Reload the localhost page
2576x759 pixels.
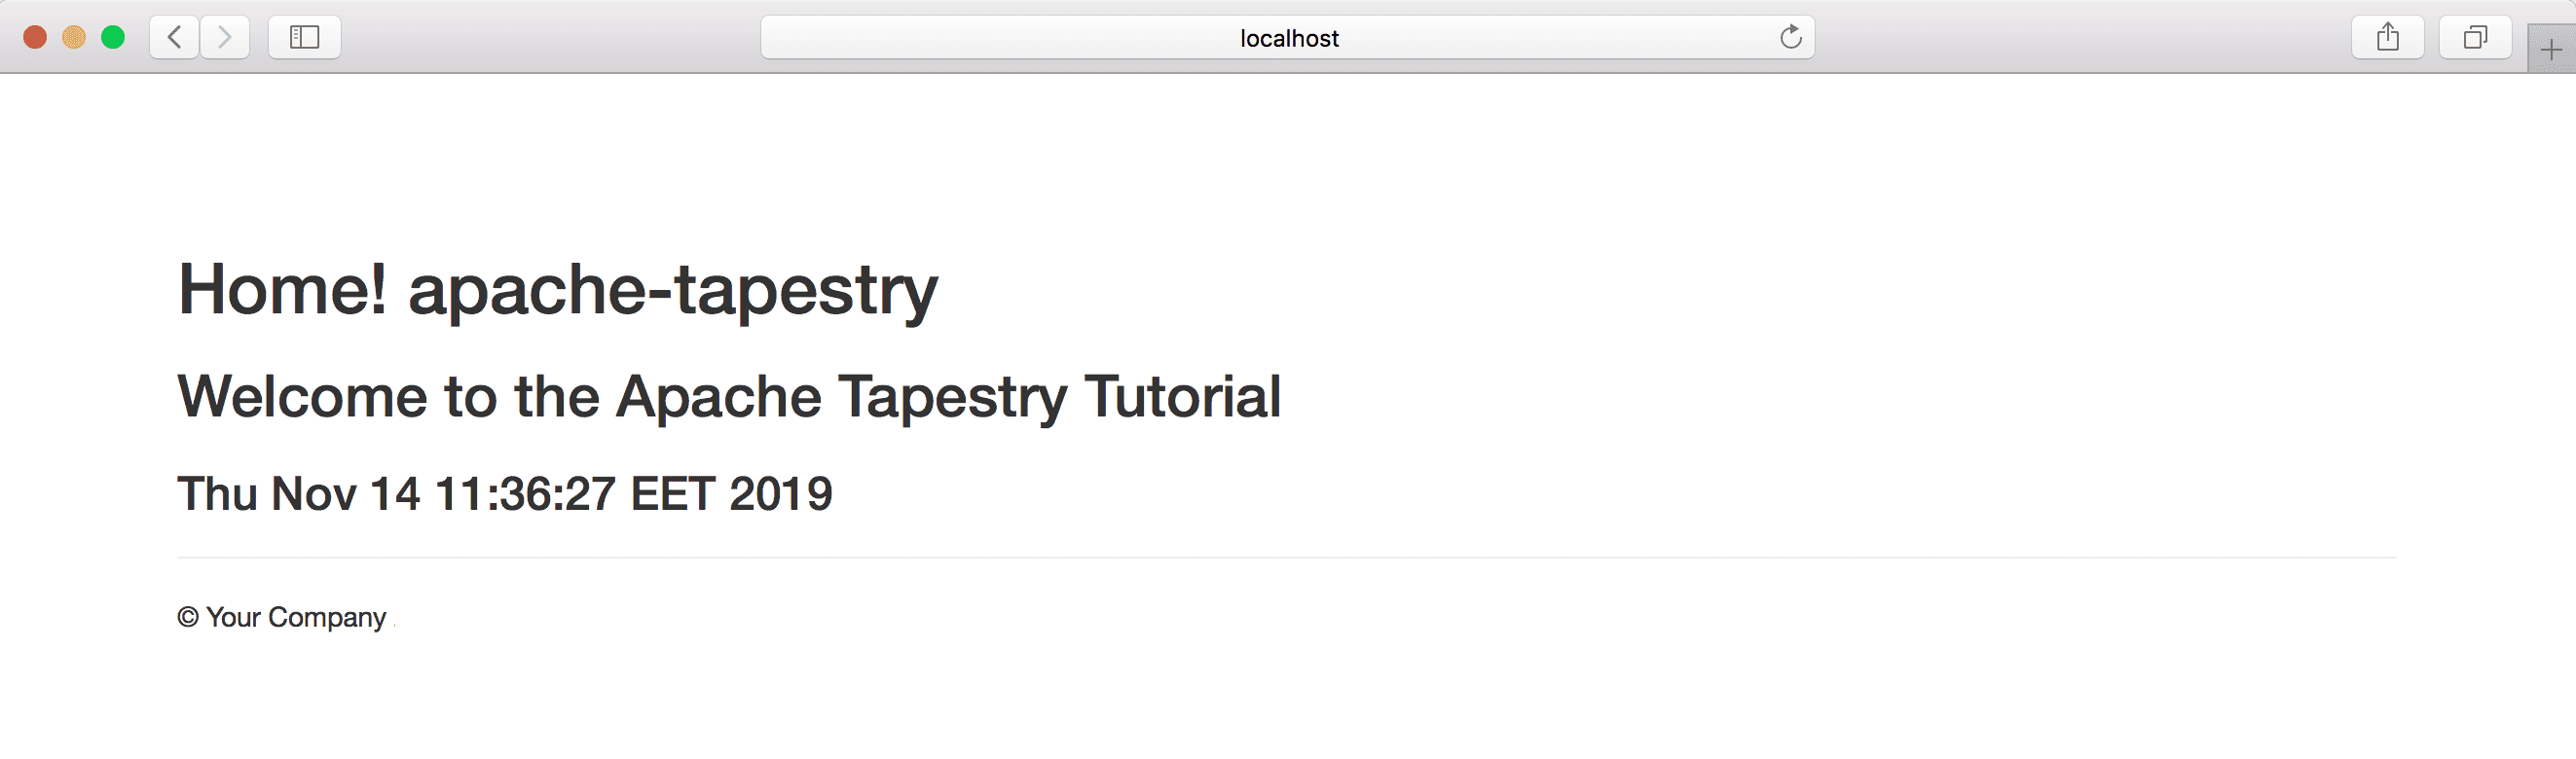coord(1790,38)
